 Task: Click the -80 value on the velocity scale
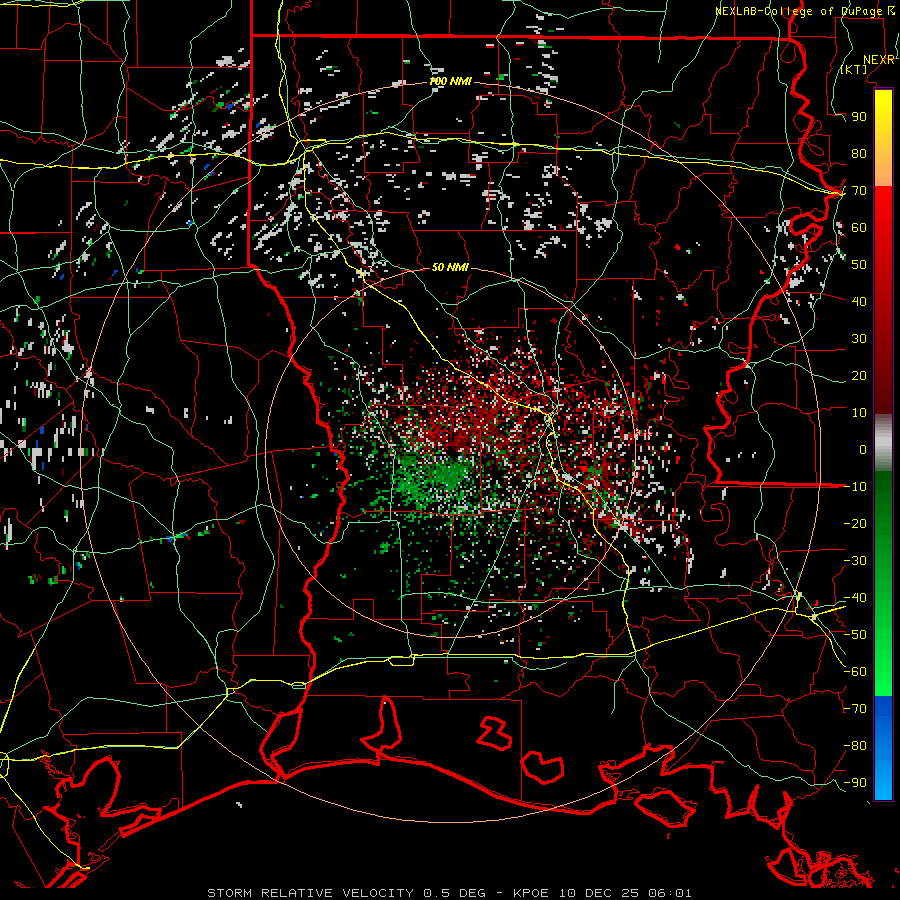[855, 746]
